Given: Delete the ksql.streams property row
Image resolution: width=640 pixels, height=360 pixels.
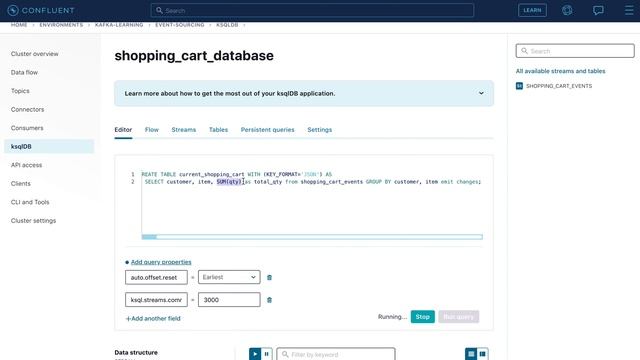Looking at the screenshot, I should [x=269, y=300].
